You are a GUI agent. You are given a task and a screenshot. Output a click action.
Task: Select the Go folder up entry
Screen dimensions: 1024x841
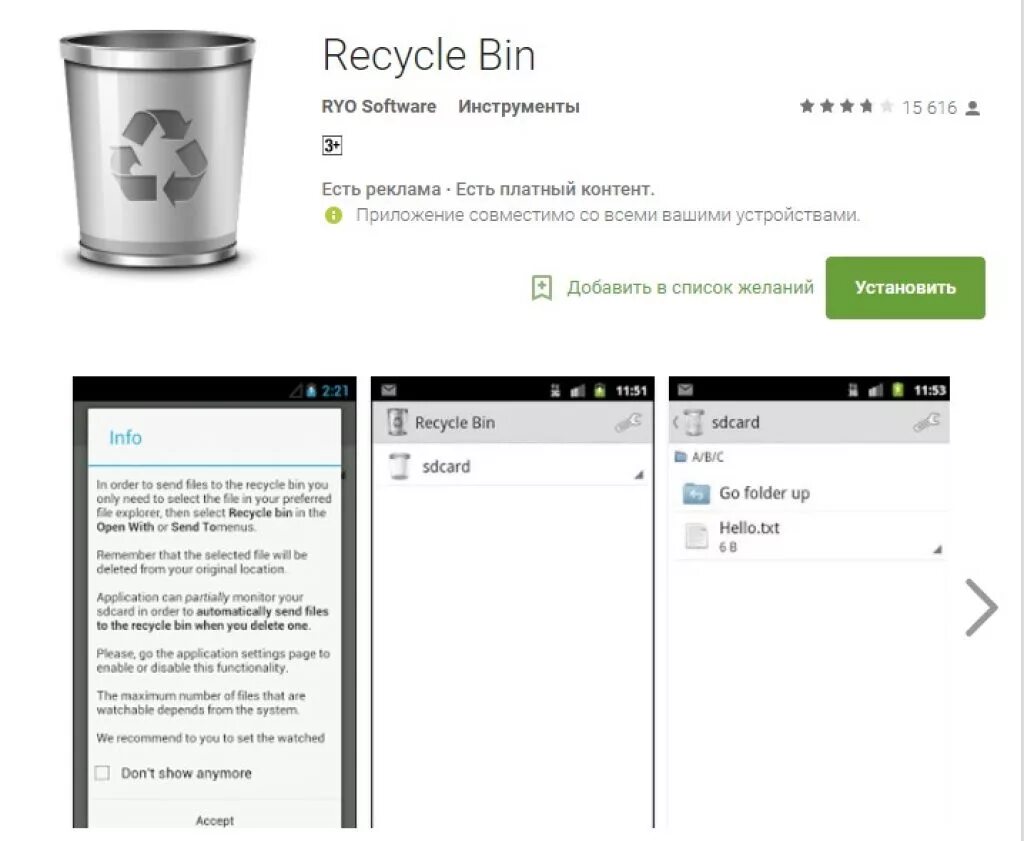(764, 493)
